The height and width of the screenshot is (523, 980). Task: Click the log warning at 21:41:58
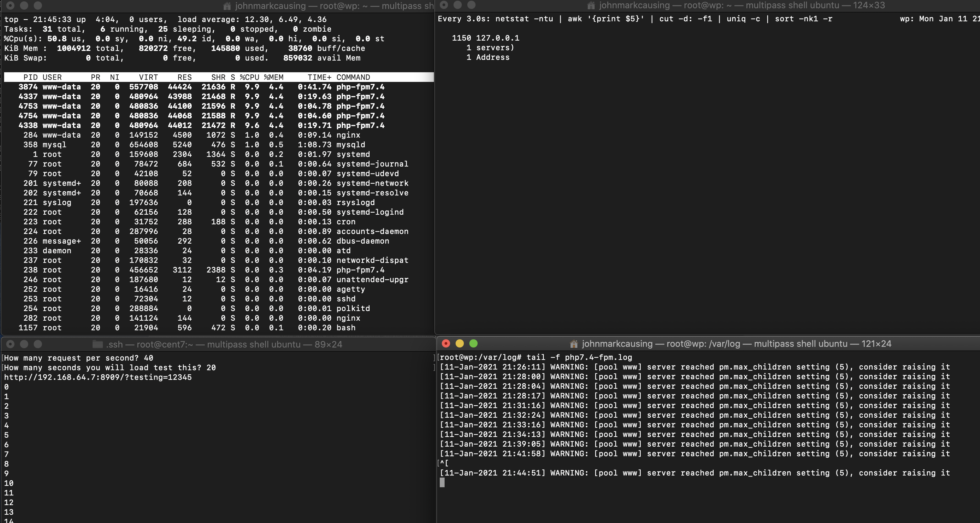[694, 454]
